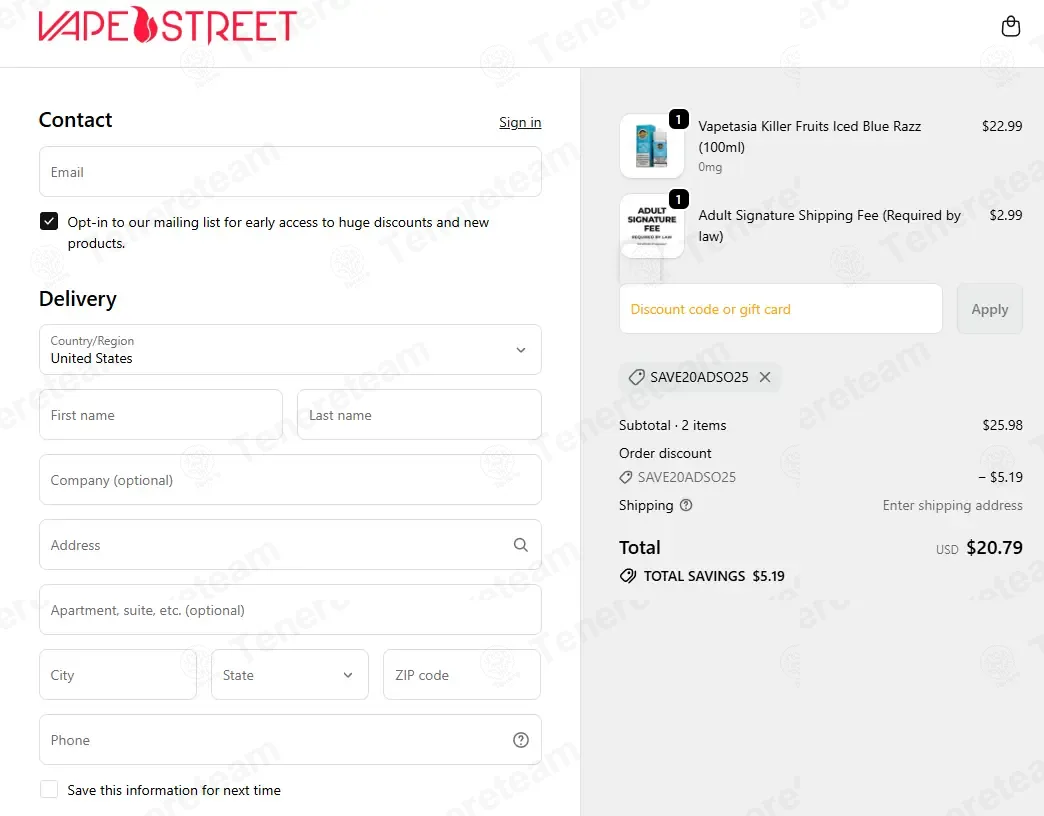Click the Sign in link

(x=520, y=122)
